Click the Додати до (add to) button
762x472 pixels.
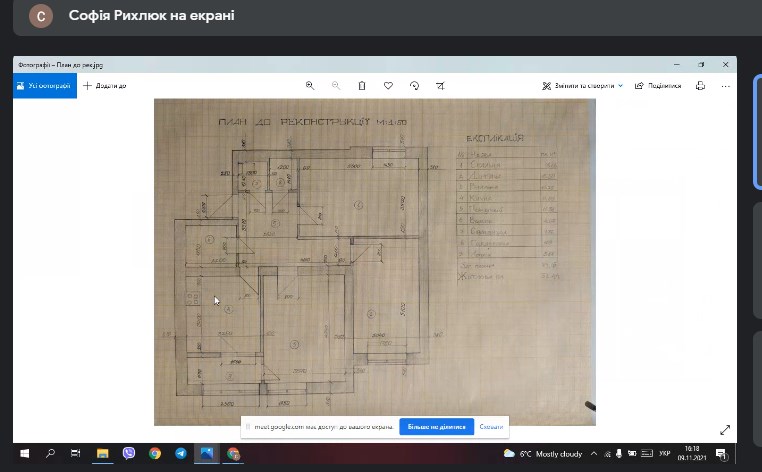104,86
